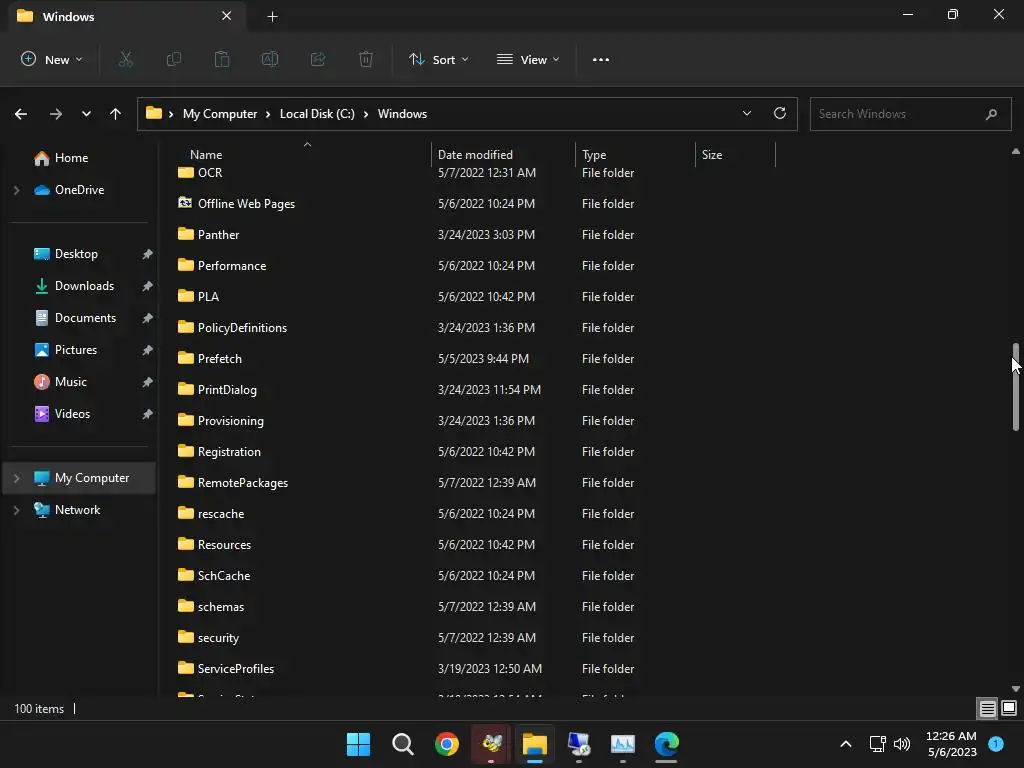Open recent locations dropdown arrow

tap(86, 114)
